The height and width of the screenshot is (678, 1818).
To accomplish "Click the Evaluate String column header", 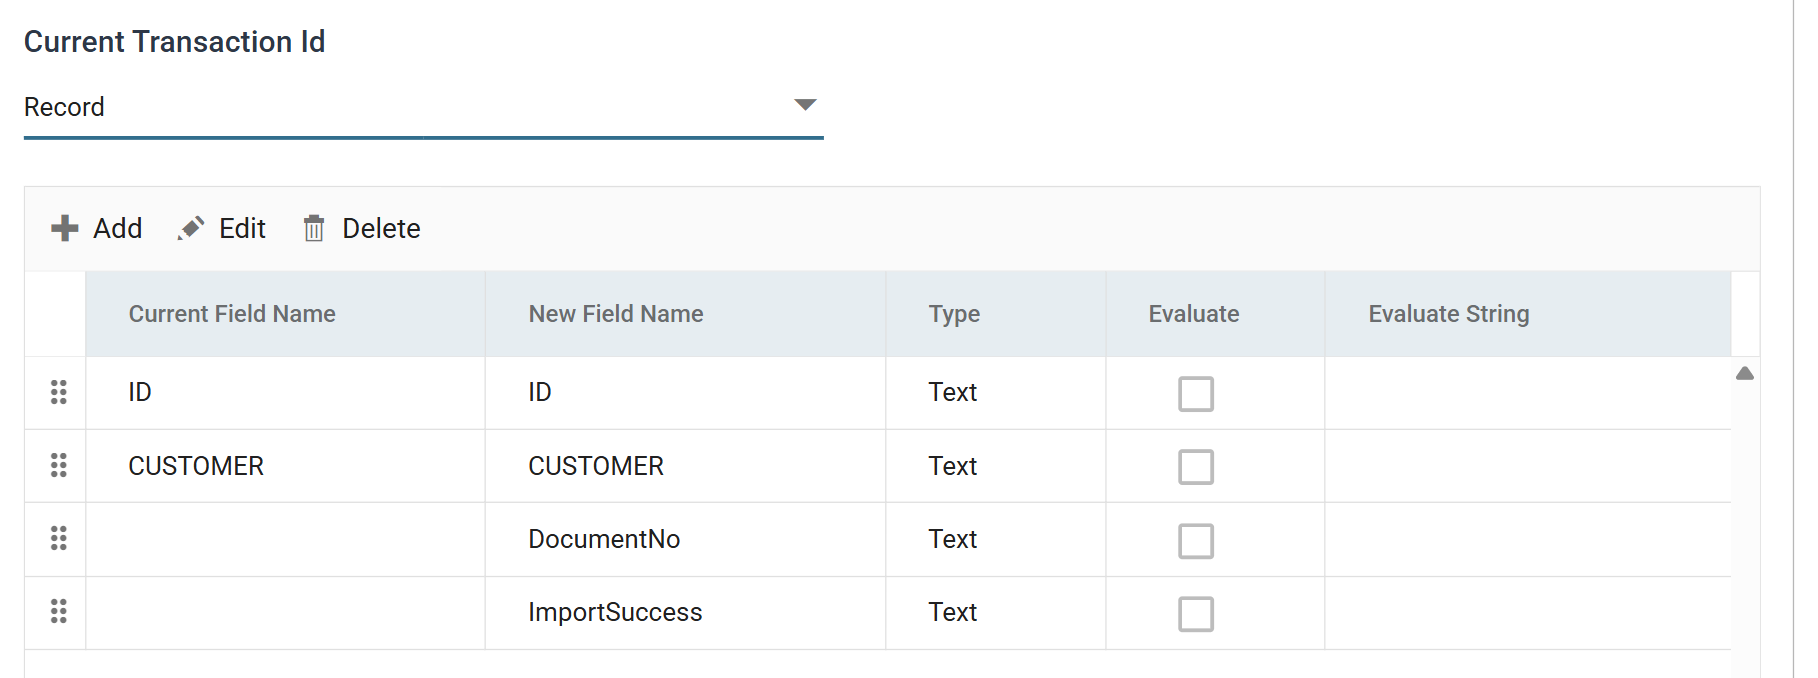I will [1528, 314].
